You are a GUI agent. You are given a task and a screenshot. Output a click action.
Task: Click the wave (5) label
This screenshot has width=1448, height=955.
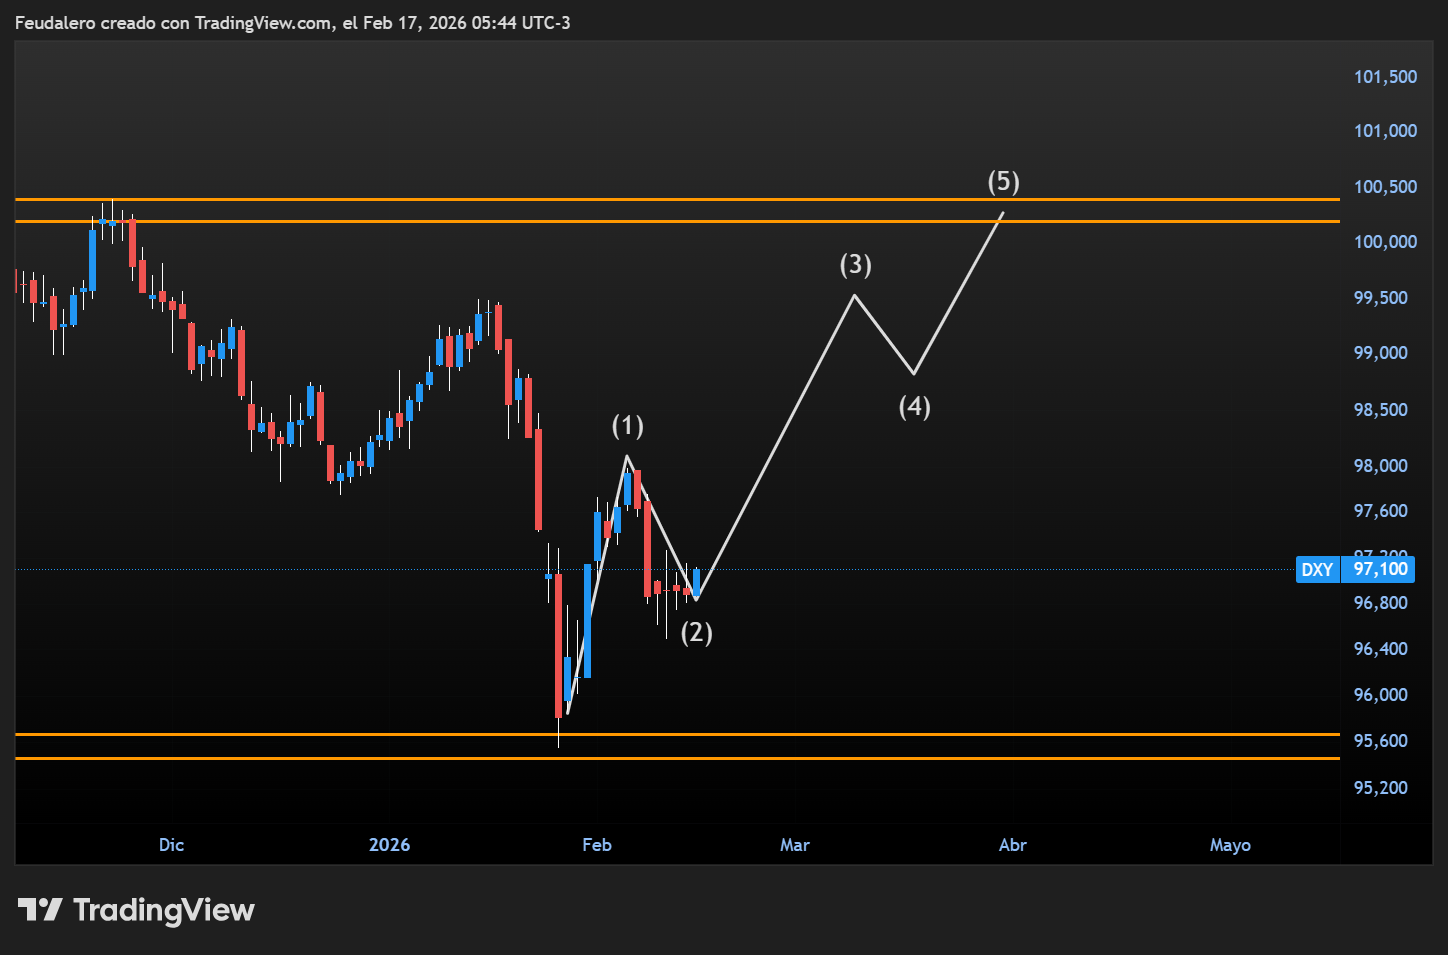click(1003, 181)
